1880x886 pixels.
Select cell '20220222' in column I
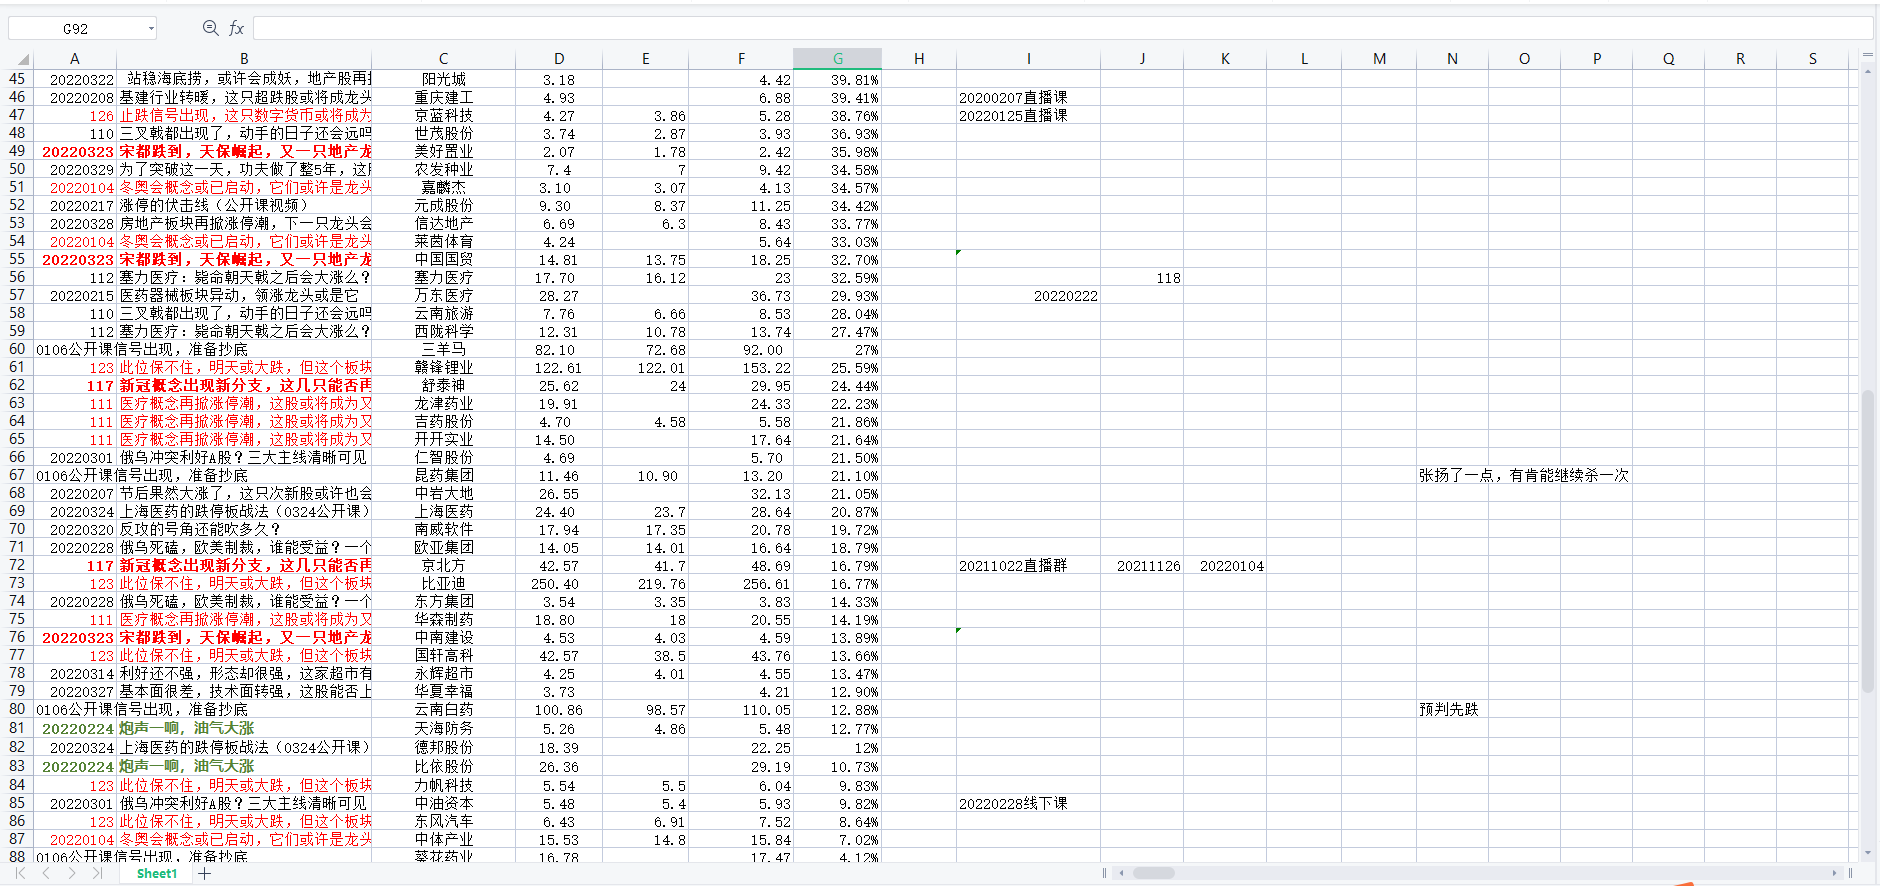point(1028,295)
